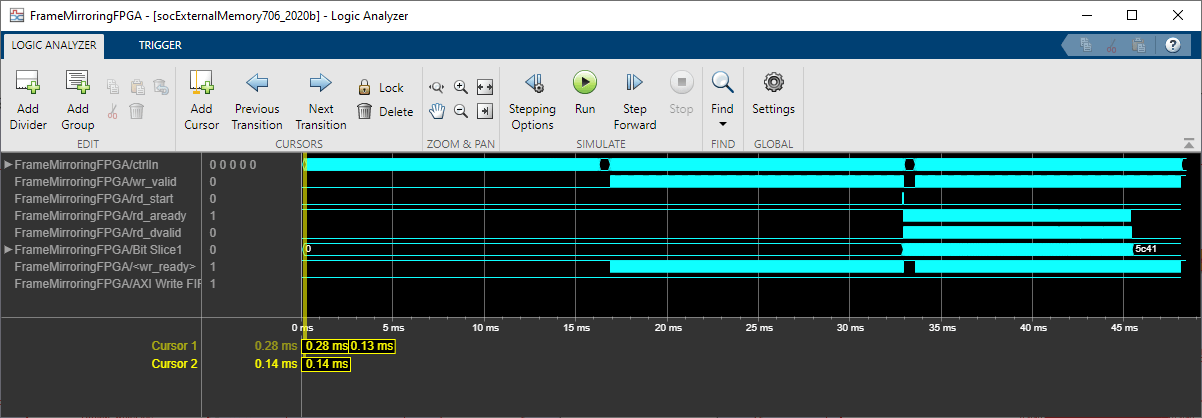1202x418 pixels.
Task: Add a cursor to the waveform
Action: tap(201, 100)
